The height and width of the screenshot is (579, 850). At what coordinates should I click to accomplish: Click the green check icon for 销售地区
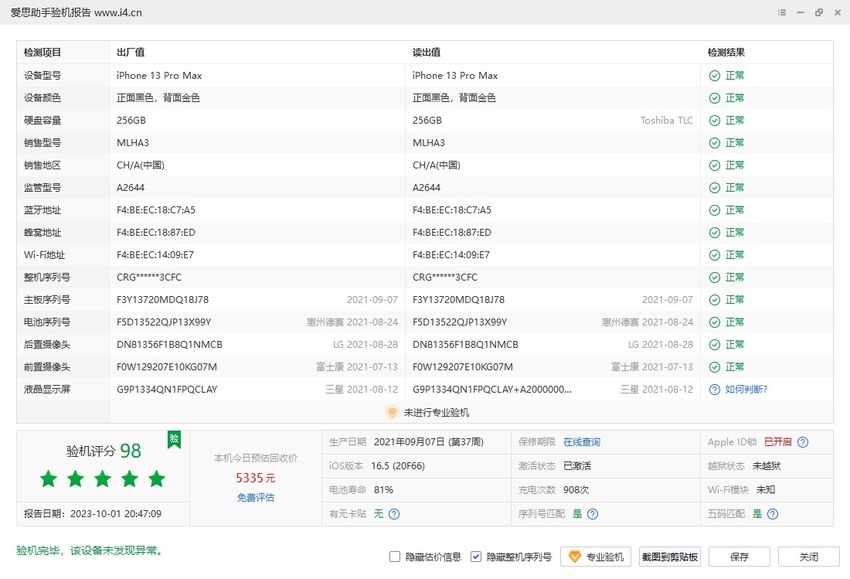(x=714, y=165)
